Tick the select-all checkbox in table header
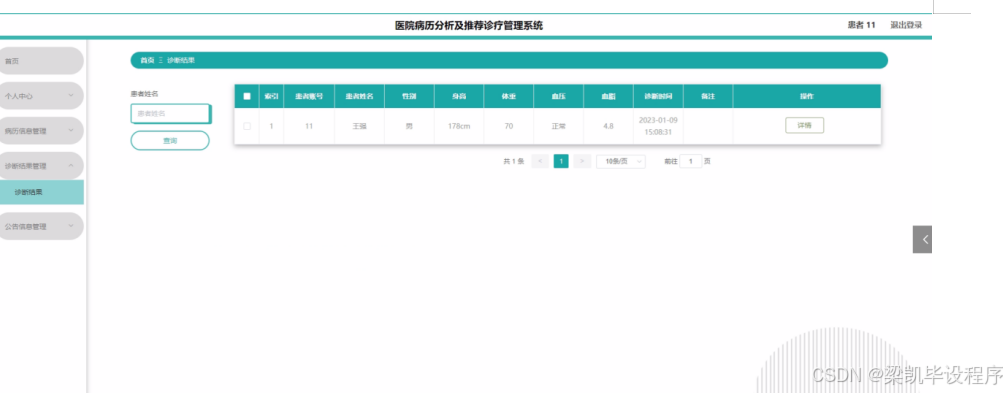Screen dimensions: 1007x393 (247, 96)
